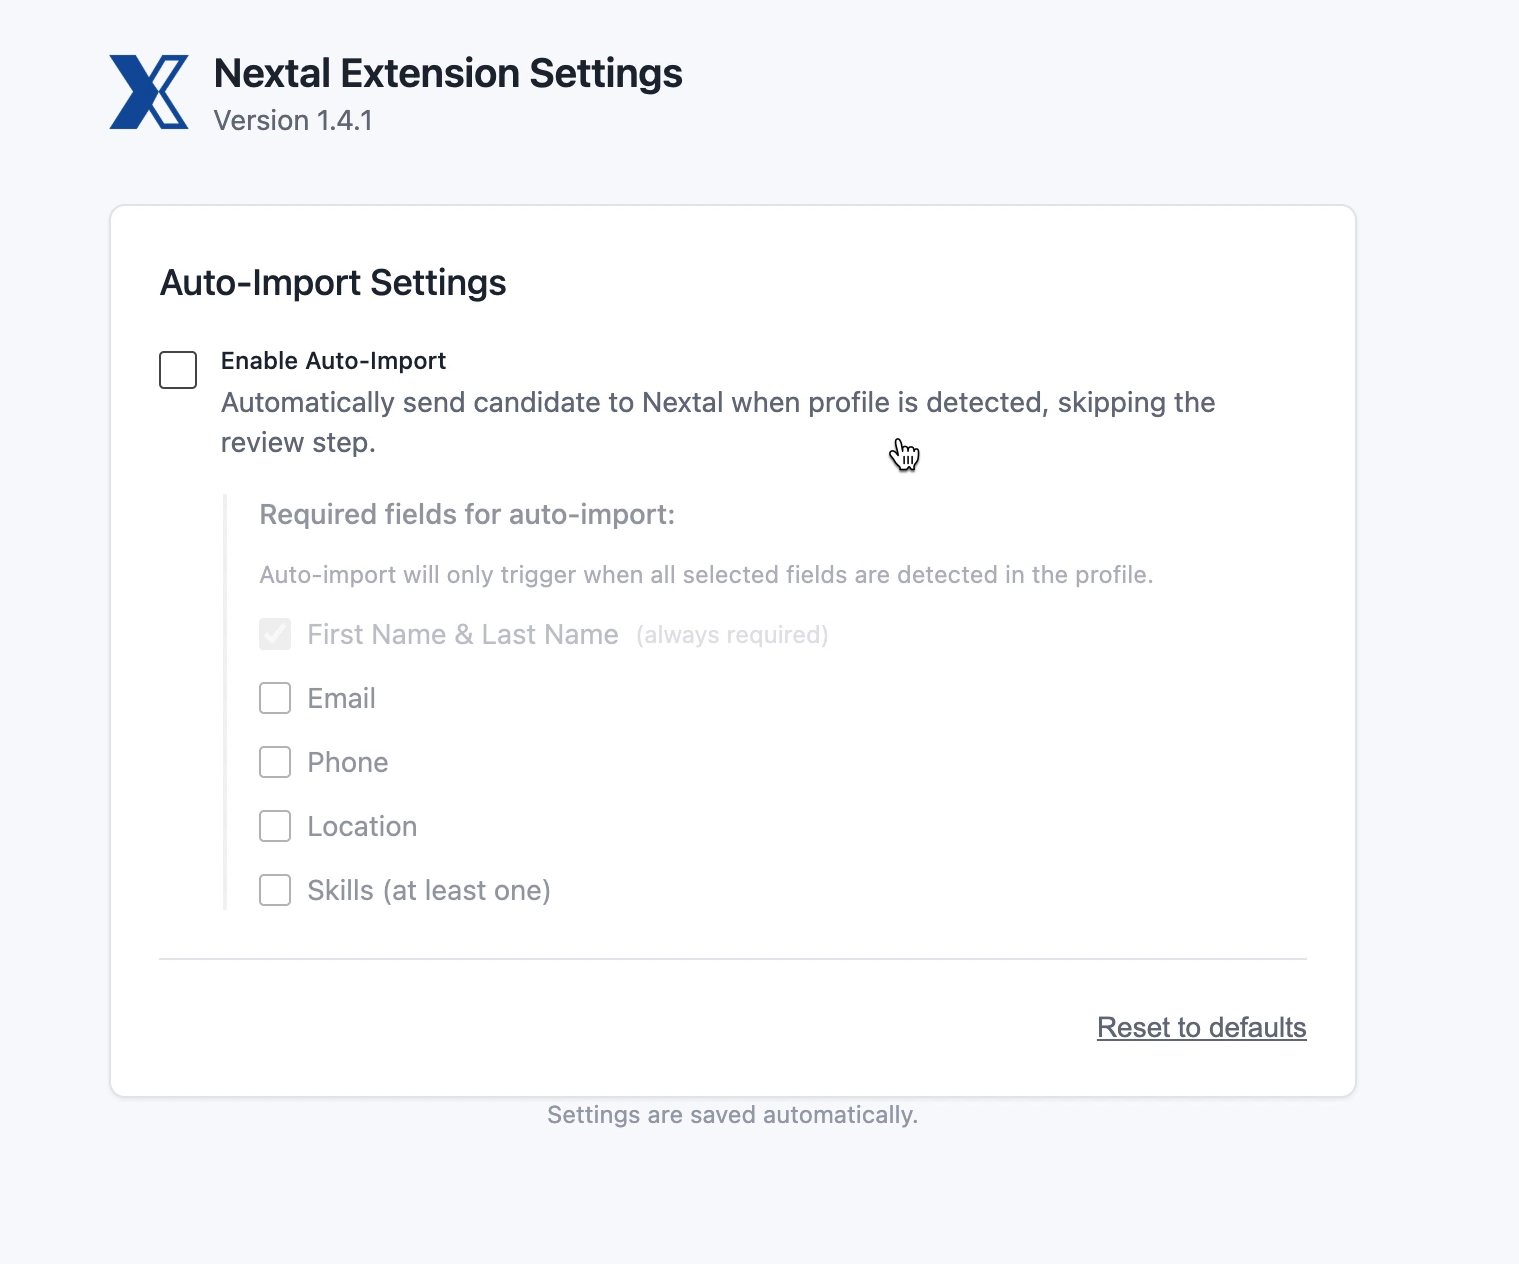Check the Skills (at least one) option
Screen dimensions: 1519x1264
click(274, 890)
